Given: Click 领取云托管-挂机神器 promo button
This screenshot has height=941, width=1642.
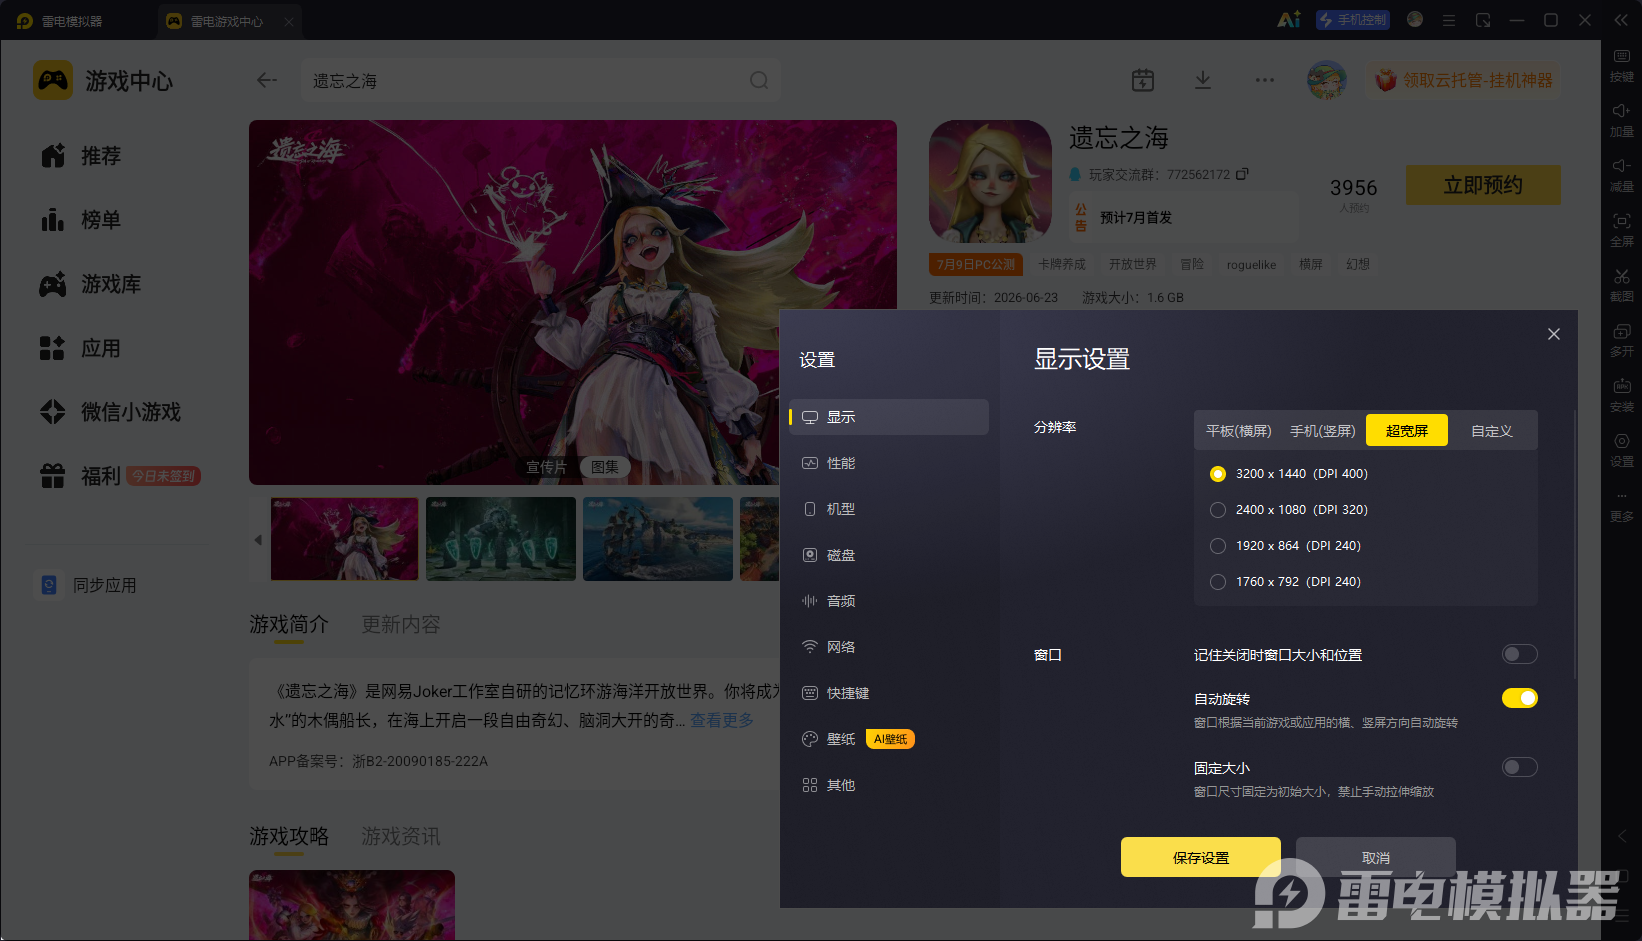Looking at the screenshot, I should click(x=1464, y=80).
